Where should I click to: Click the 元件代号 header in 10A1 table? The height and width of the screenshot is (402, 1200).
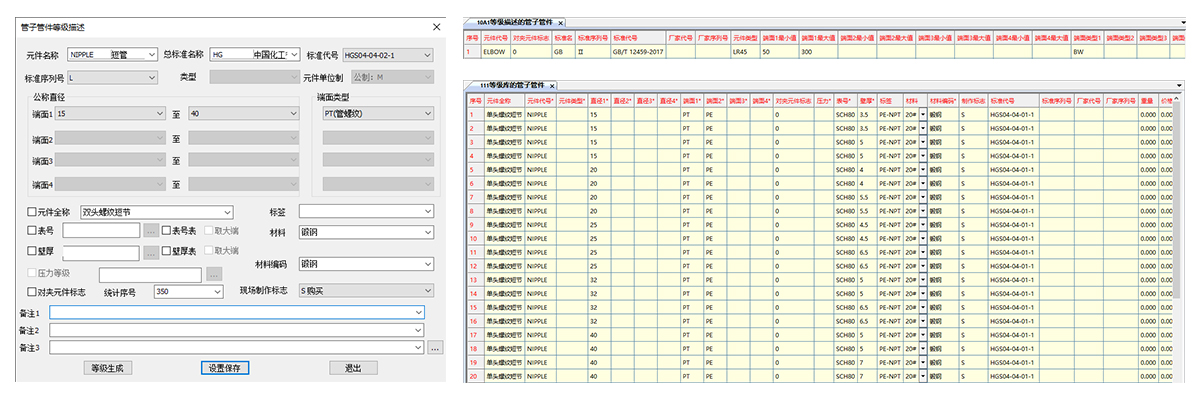tap(497, 37)
